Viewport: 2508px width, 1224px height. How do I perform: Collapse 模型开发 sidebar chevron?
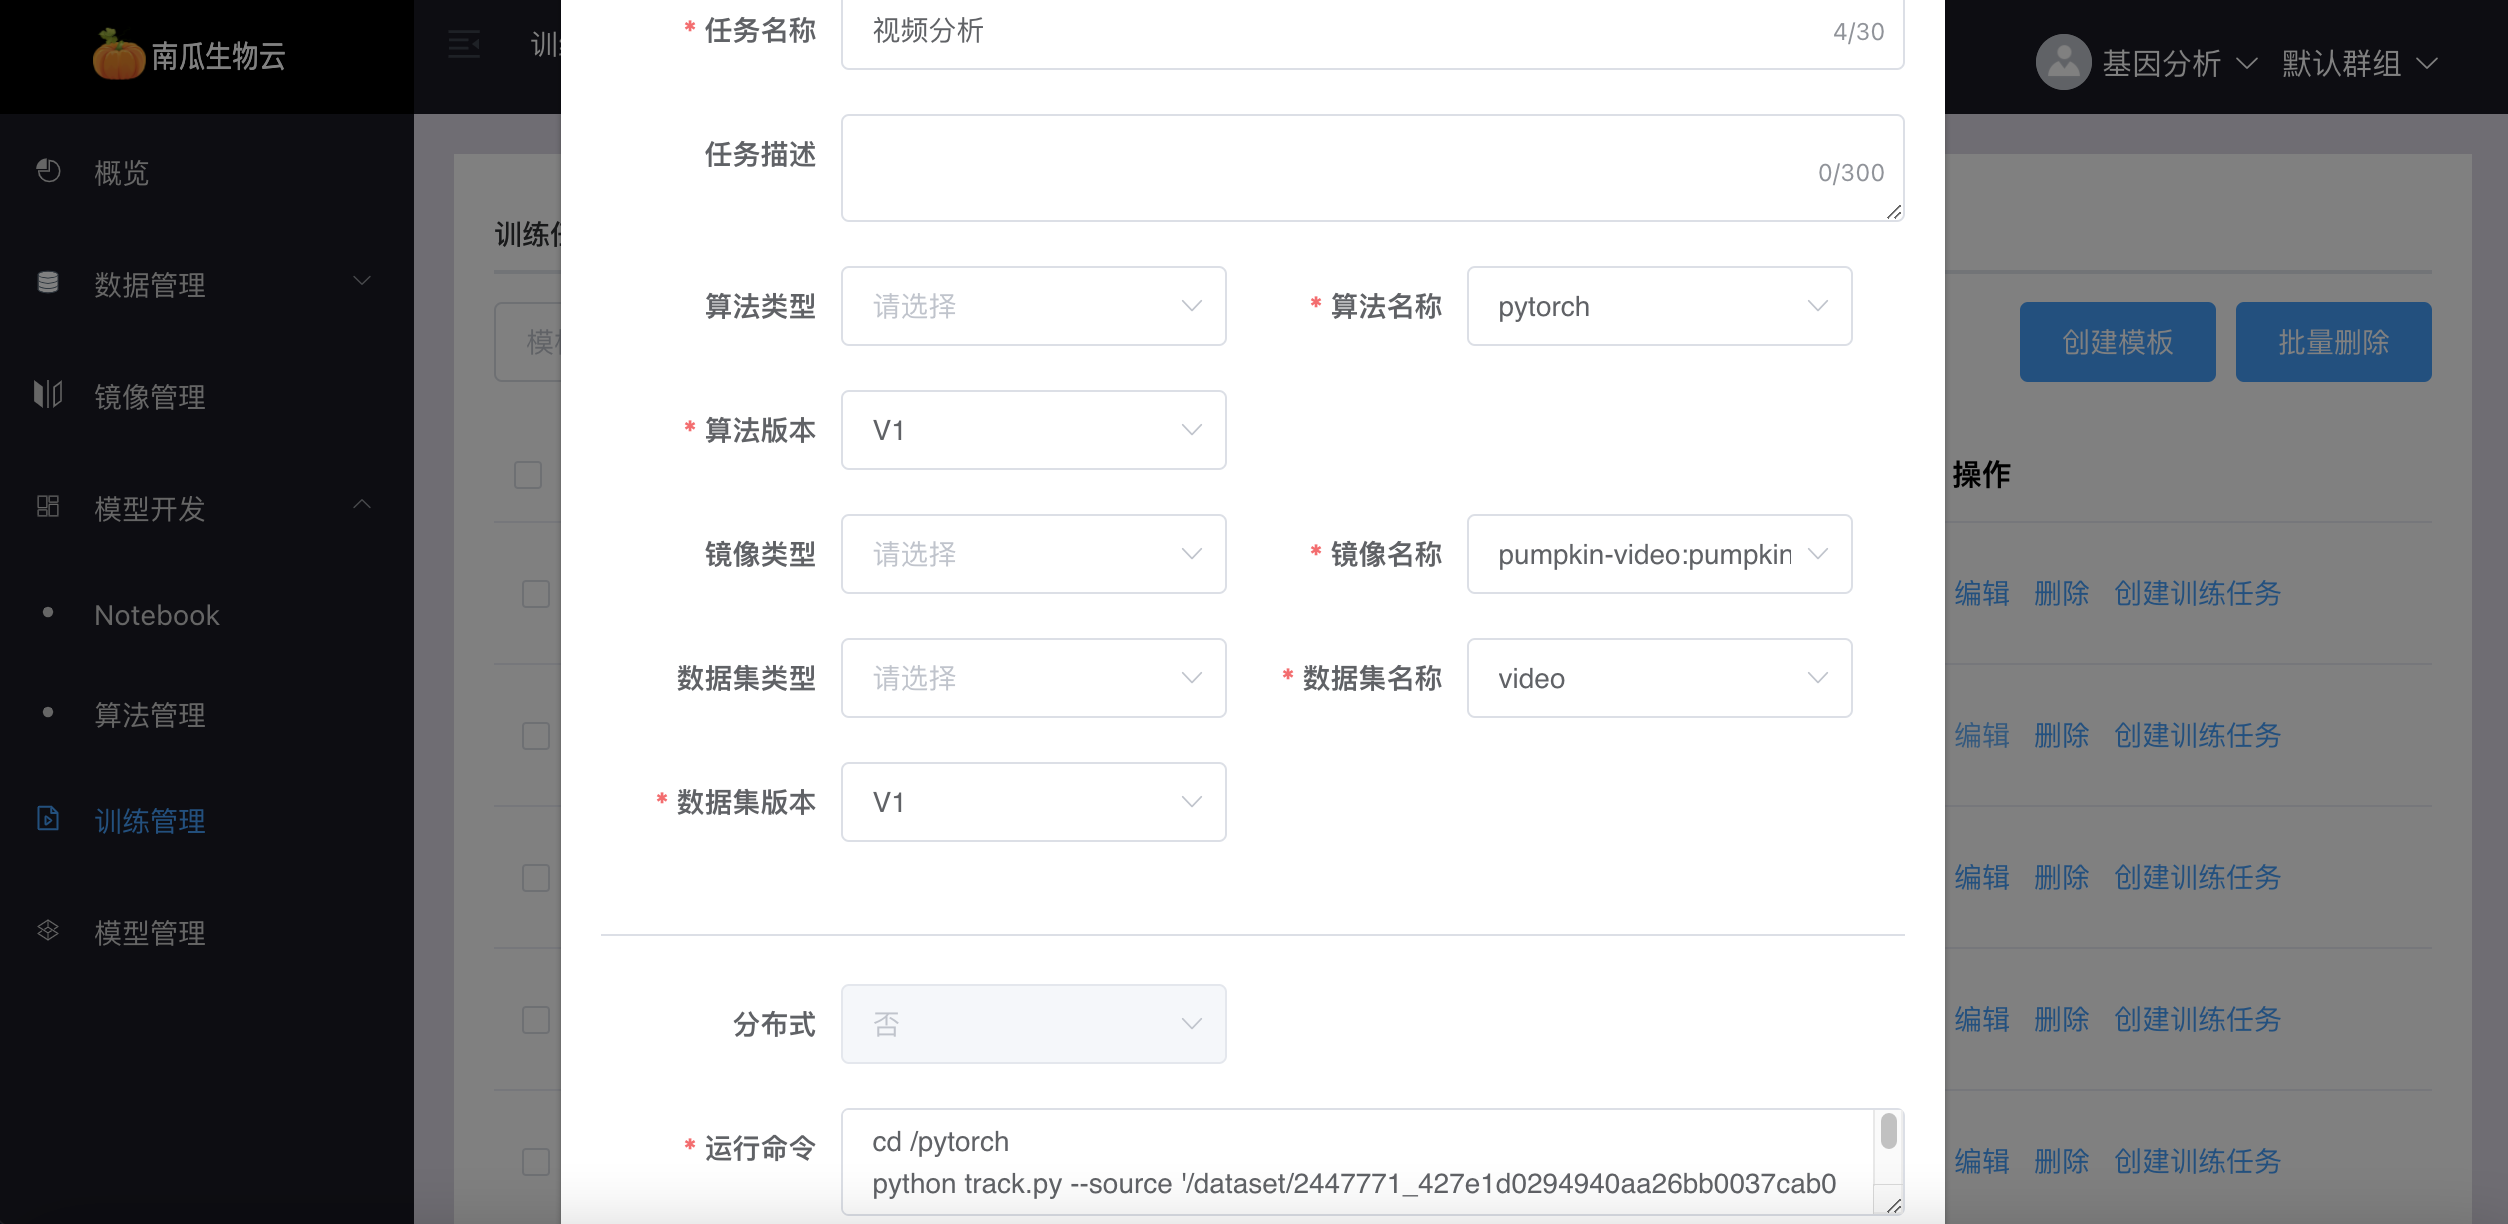tap(362, 505)
